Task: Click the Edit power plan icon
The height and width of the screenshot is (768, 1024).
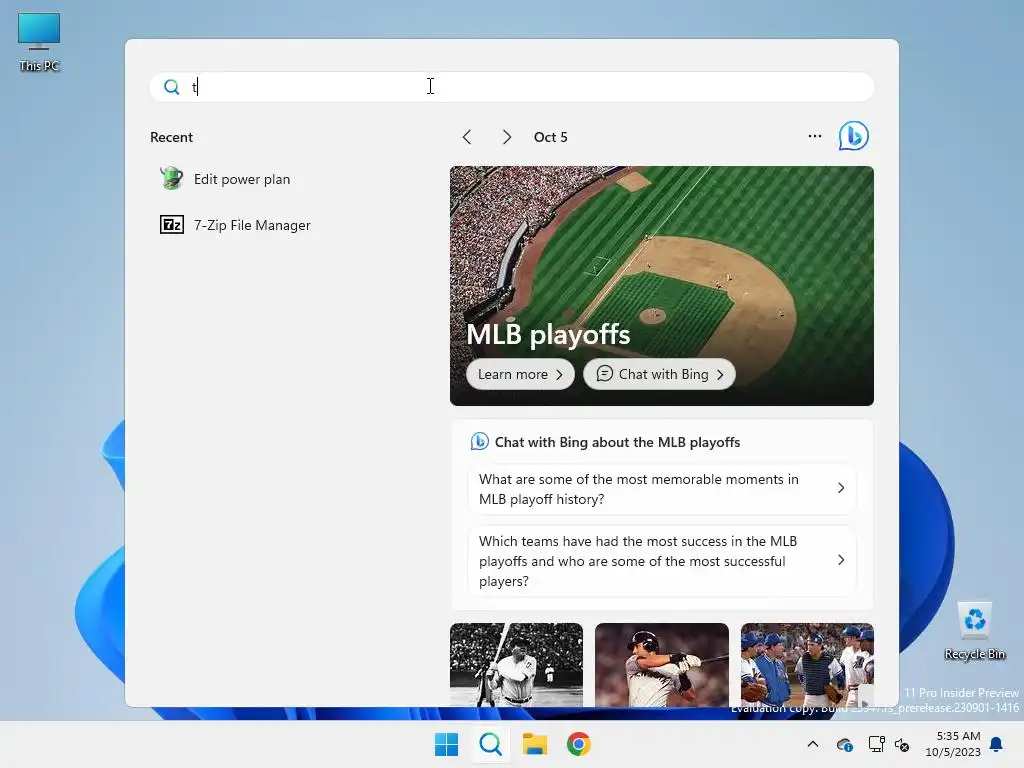Action: (172, 178)
